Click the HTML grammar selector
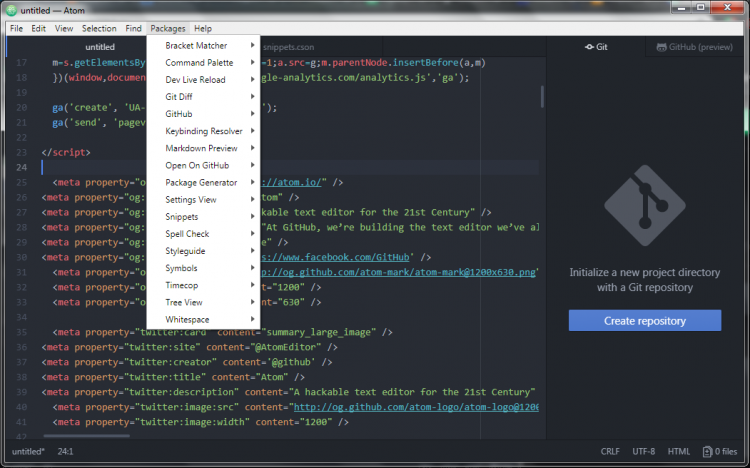 (679, 451)
